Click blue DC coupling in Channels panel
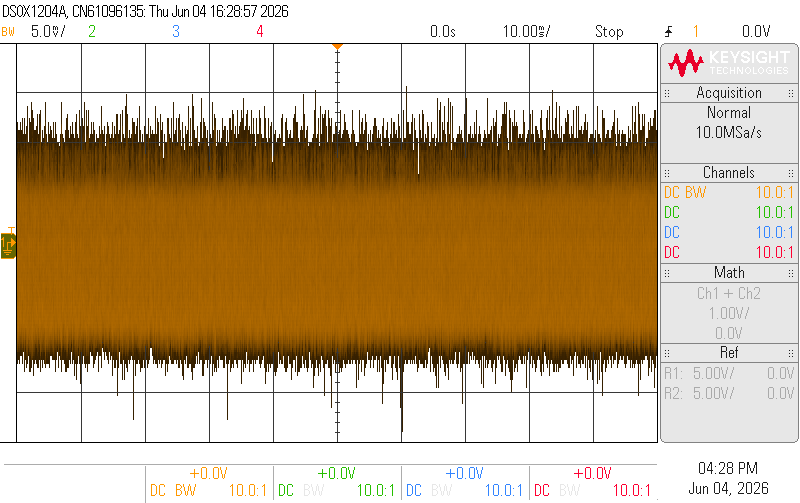This screenshot has width=800, height=503. click(672, 233)
